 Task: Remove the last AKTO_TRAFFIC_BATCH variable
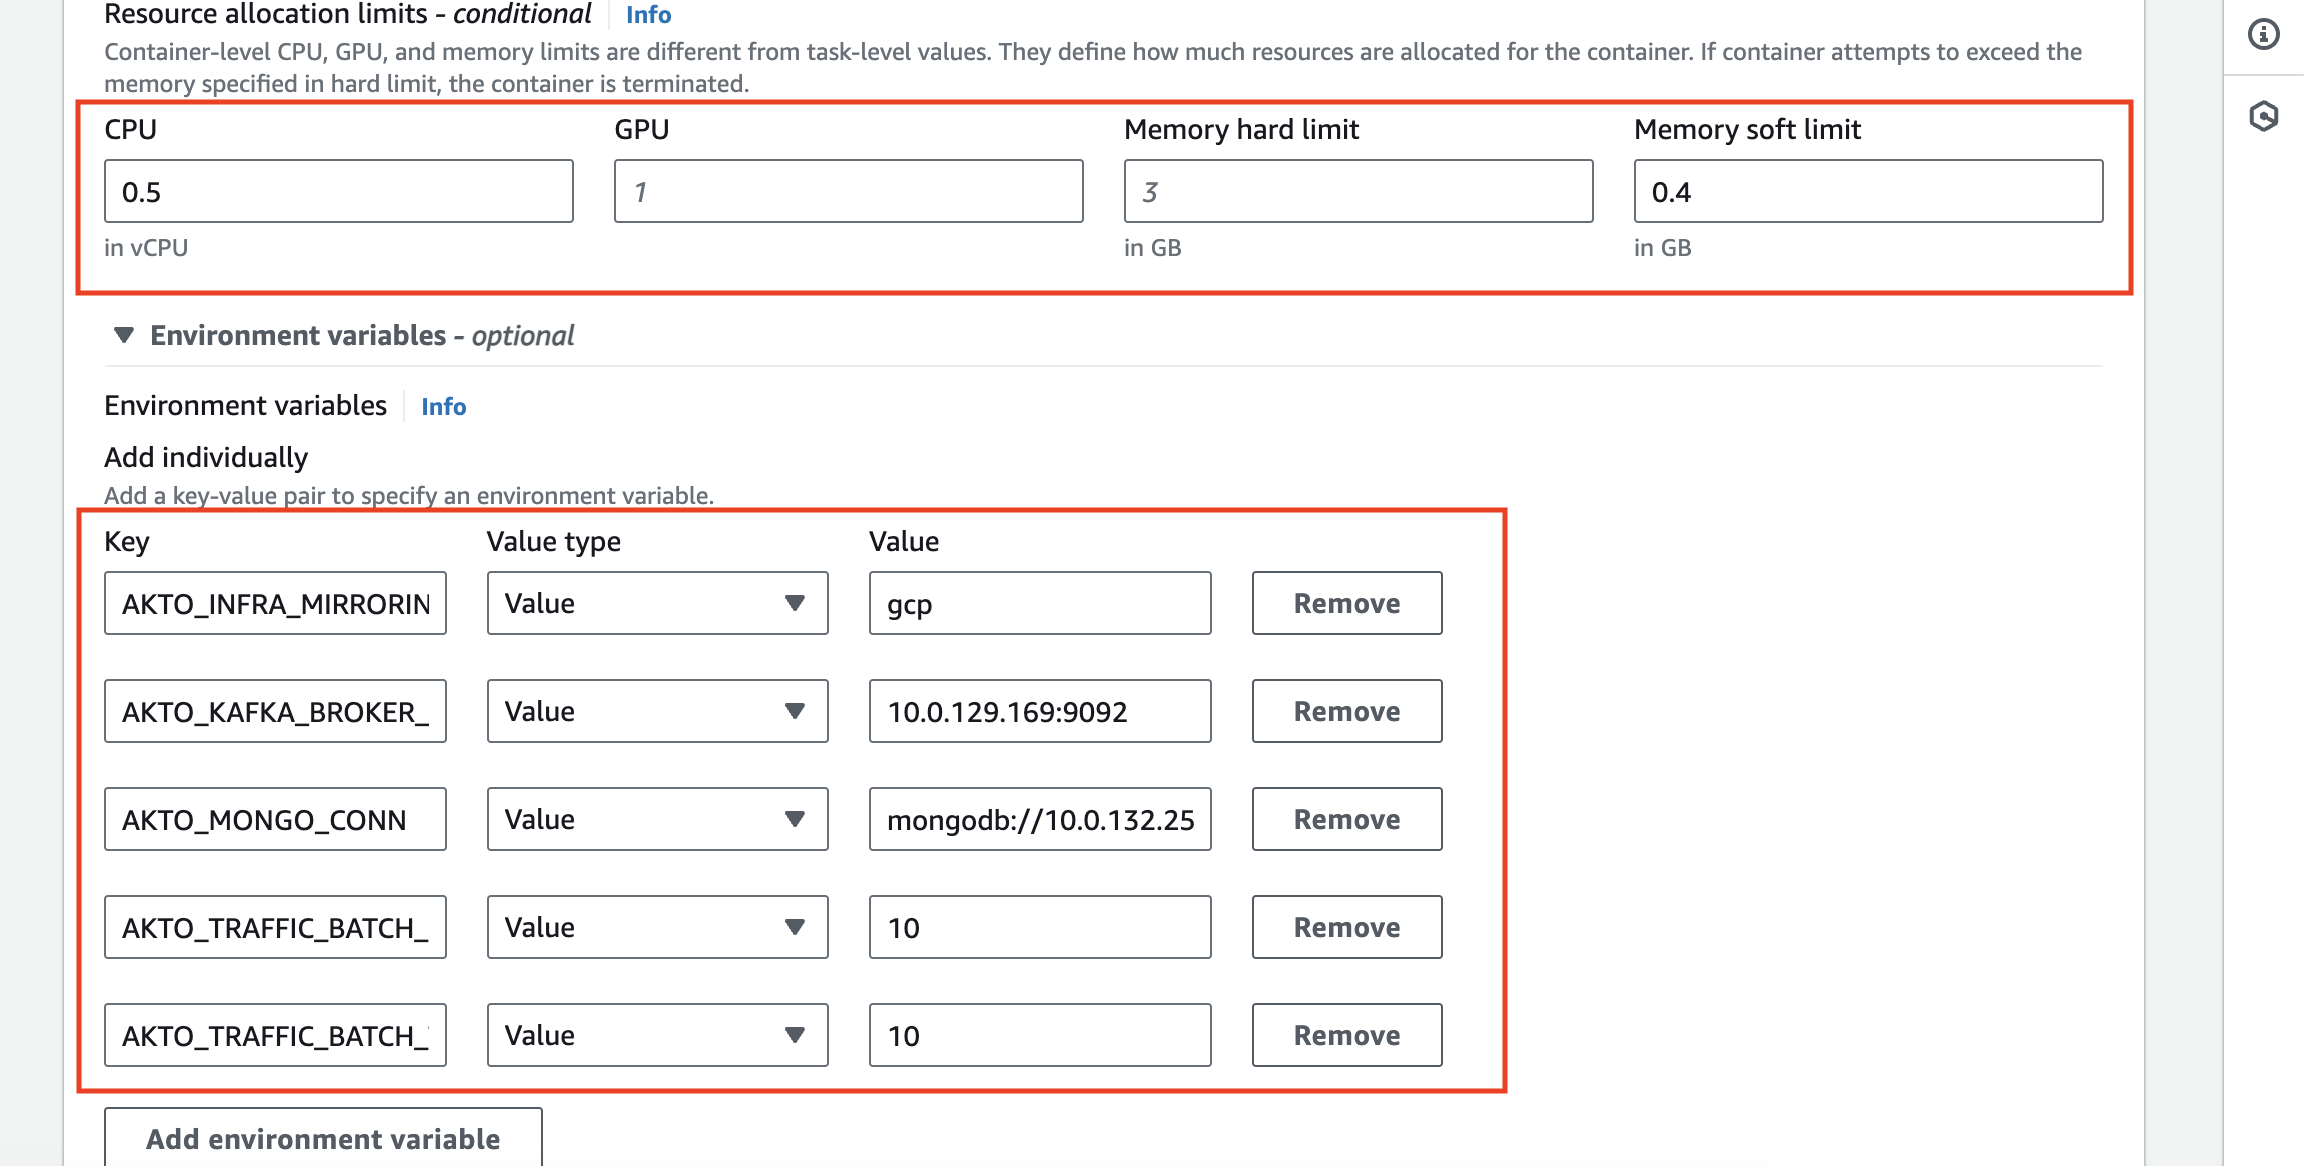(x=1346, y=1035)
